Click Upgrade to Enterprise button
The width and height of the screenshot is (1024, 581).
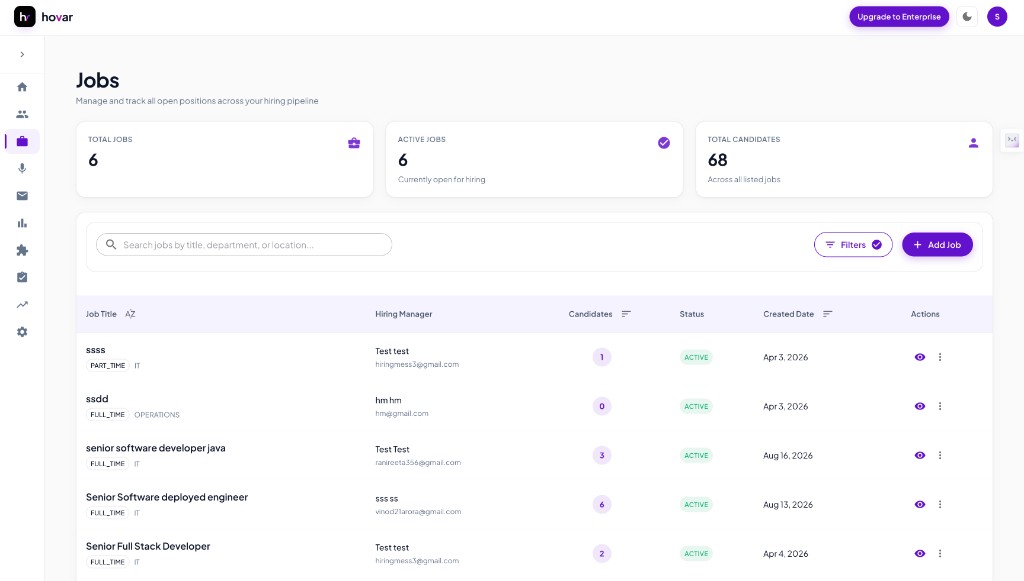point(899,17)
